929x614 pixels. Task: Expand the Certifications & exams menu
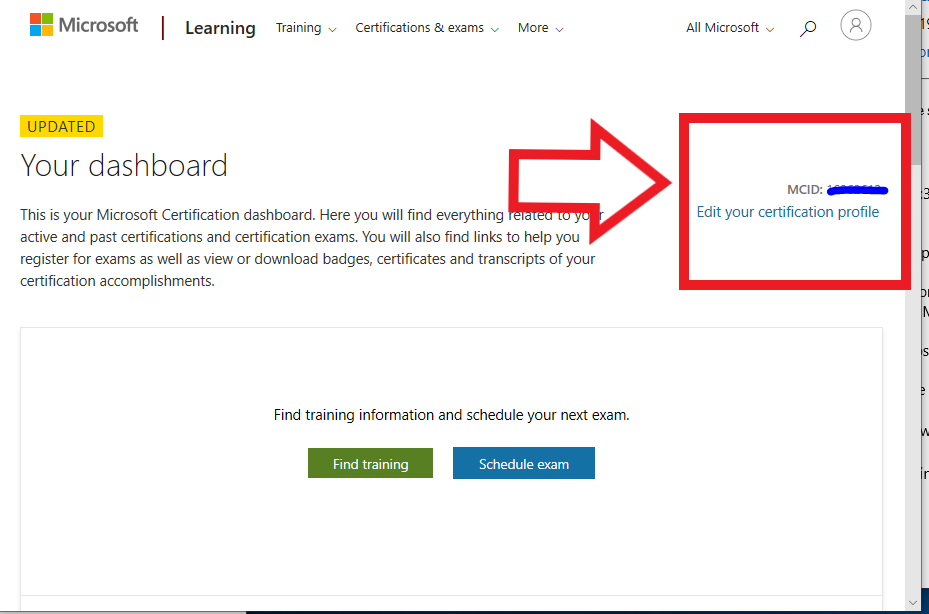pyautogui.click(x=427, y=28)
